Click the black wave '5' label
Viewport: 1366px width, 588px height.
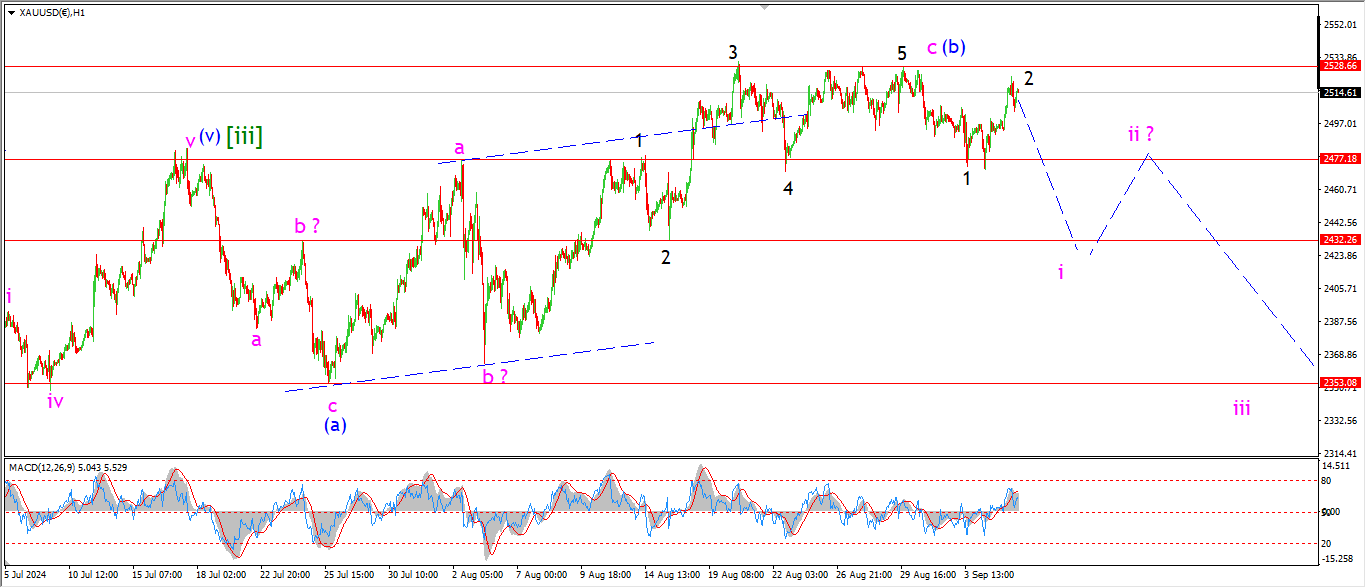901,52
